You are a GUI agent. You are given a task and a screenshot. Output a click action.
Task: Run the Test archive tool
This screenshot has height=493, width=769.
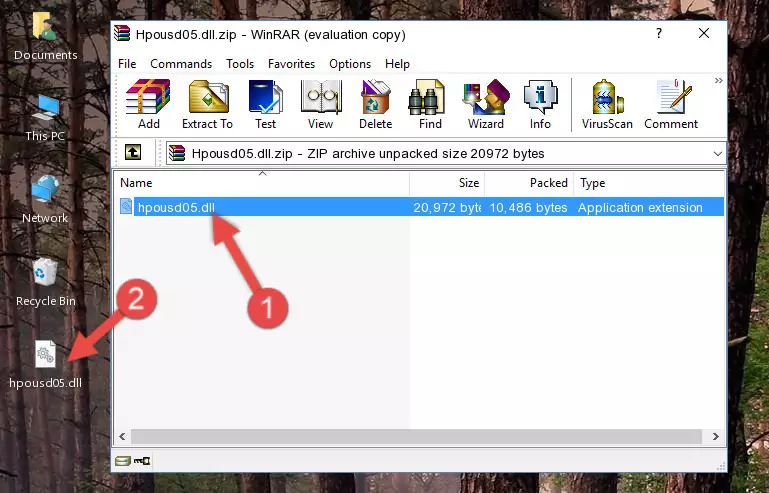click(x=265, y=104)
